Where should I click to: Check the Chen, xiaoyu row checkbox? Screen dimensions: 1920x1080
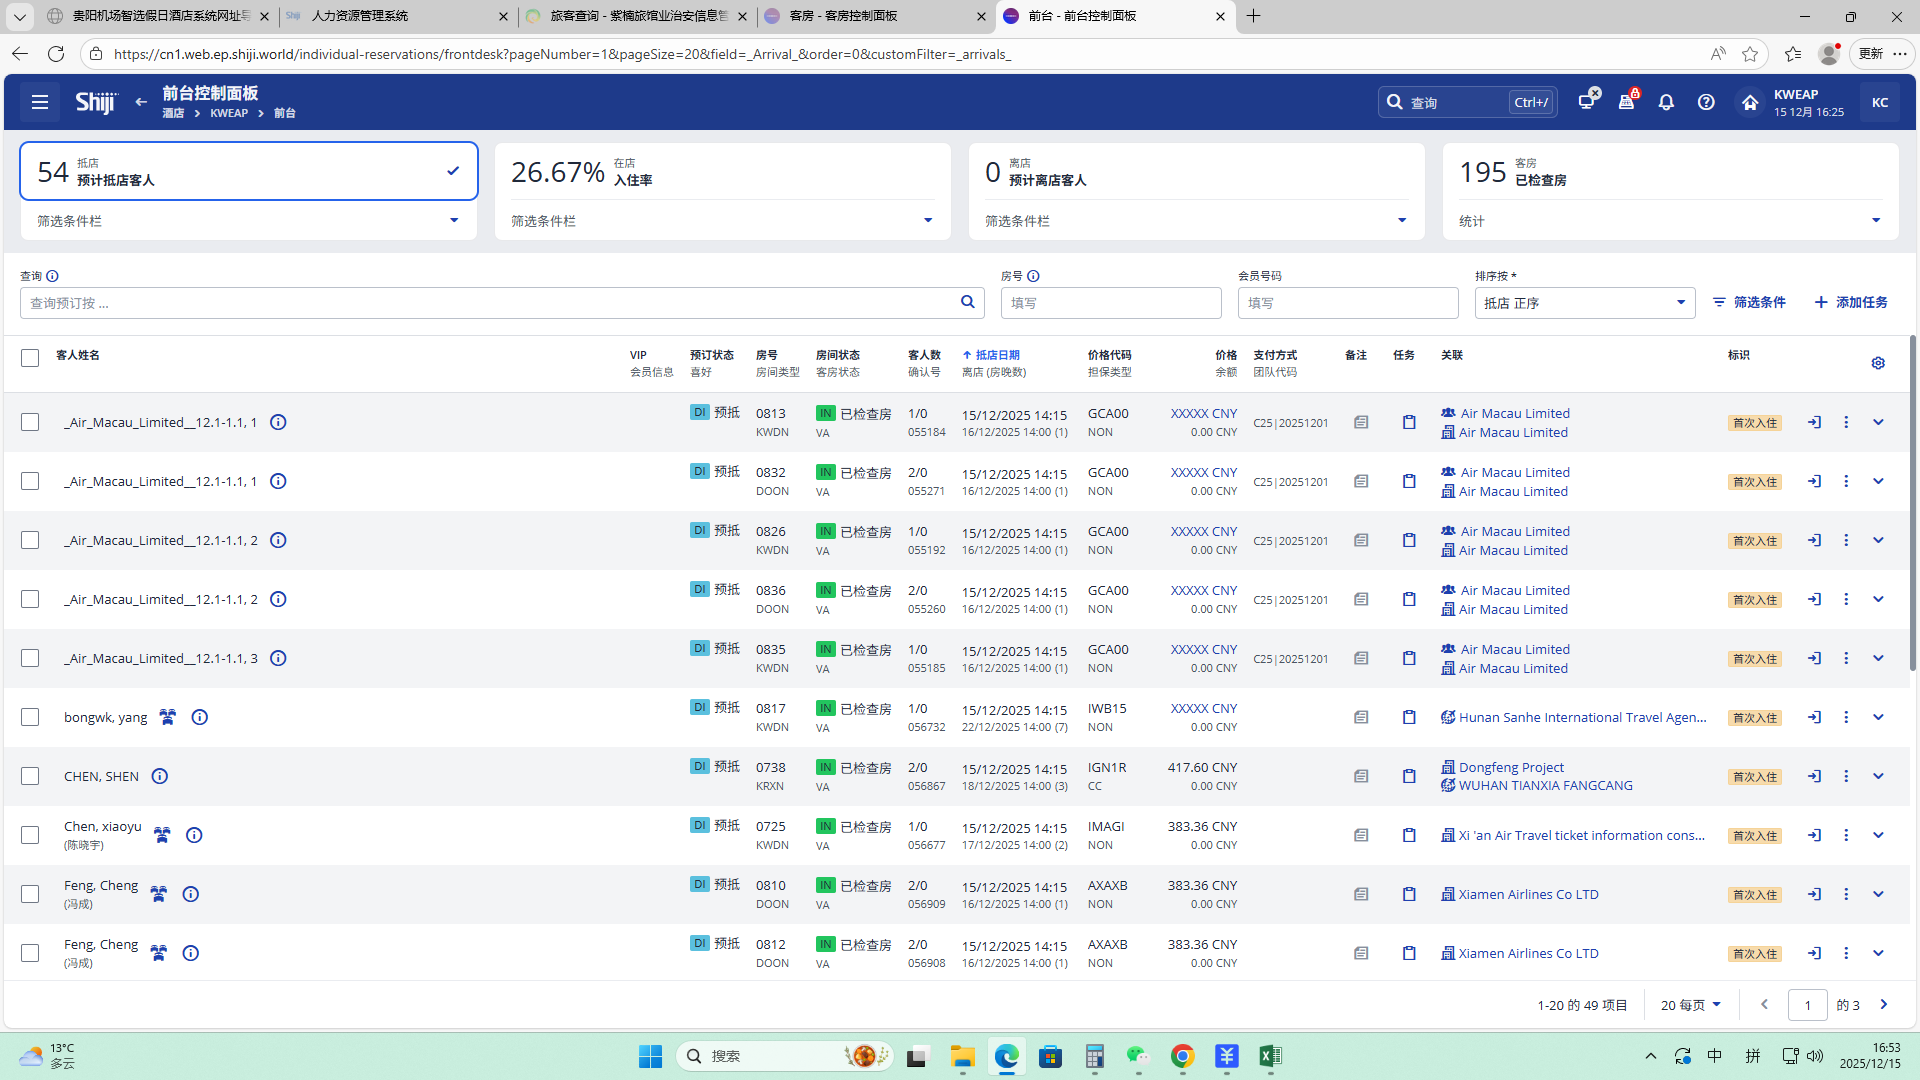[30, 835]
